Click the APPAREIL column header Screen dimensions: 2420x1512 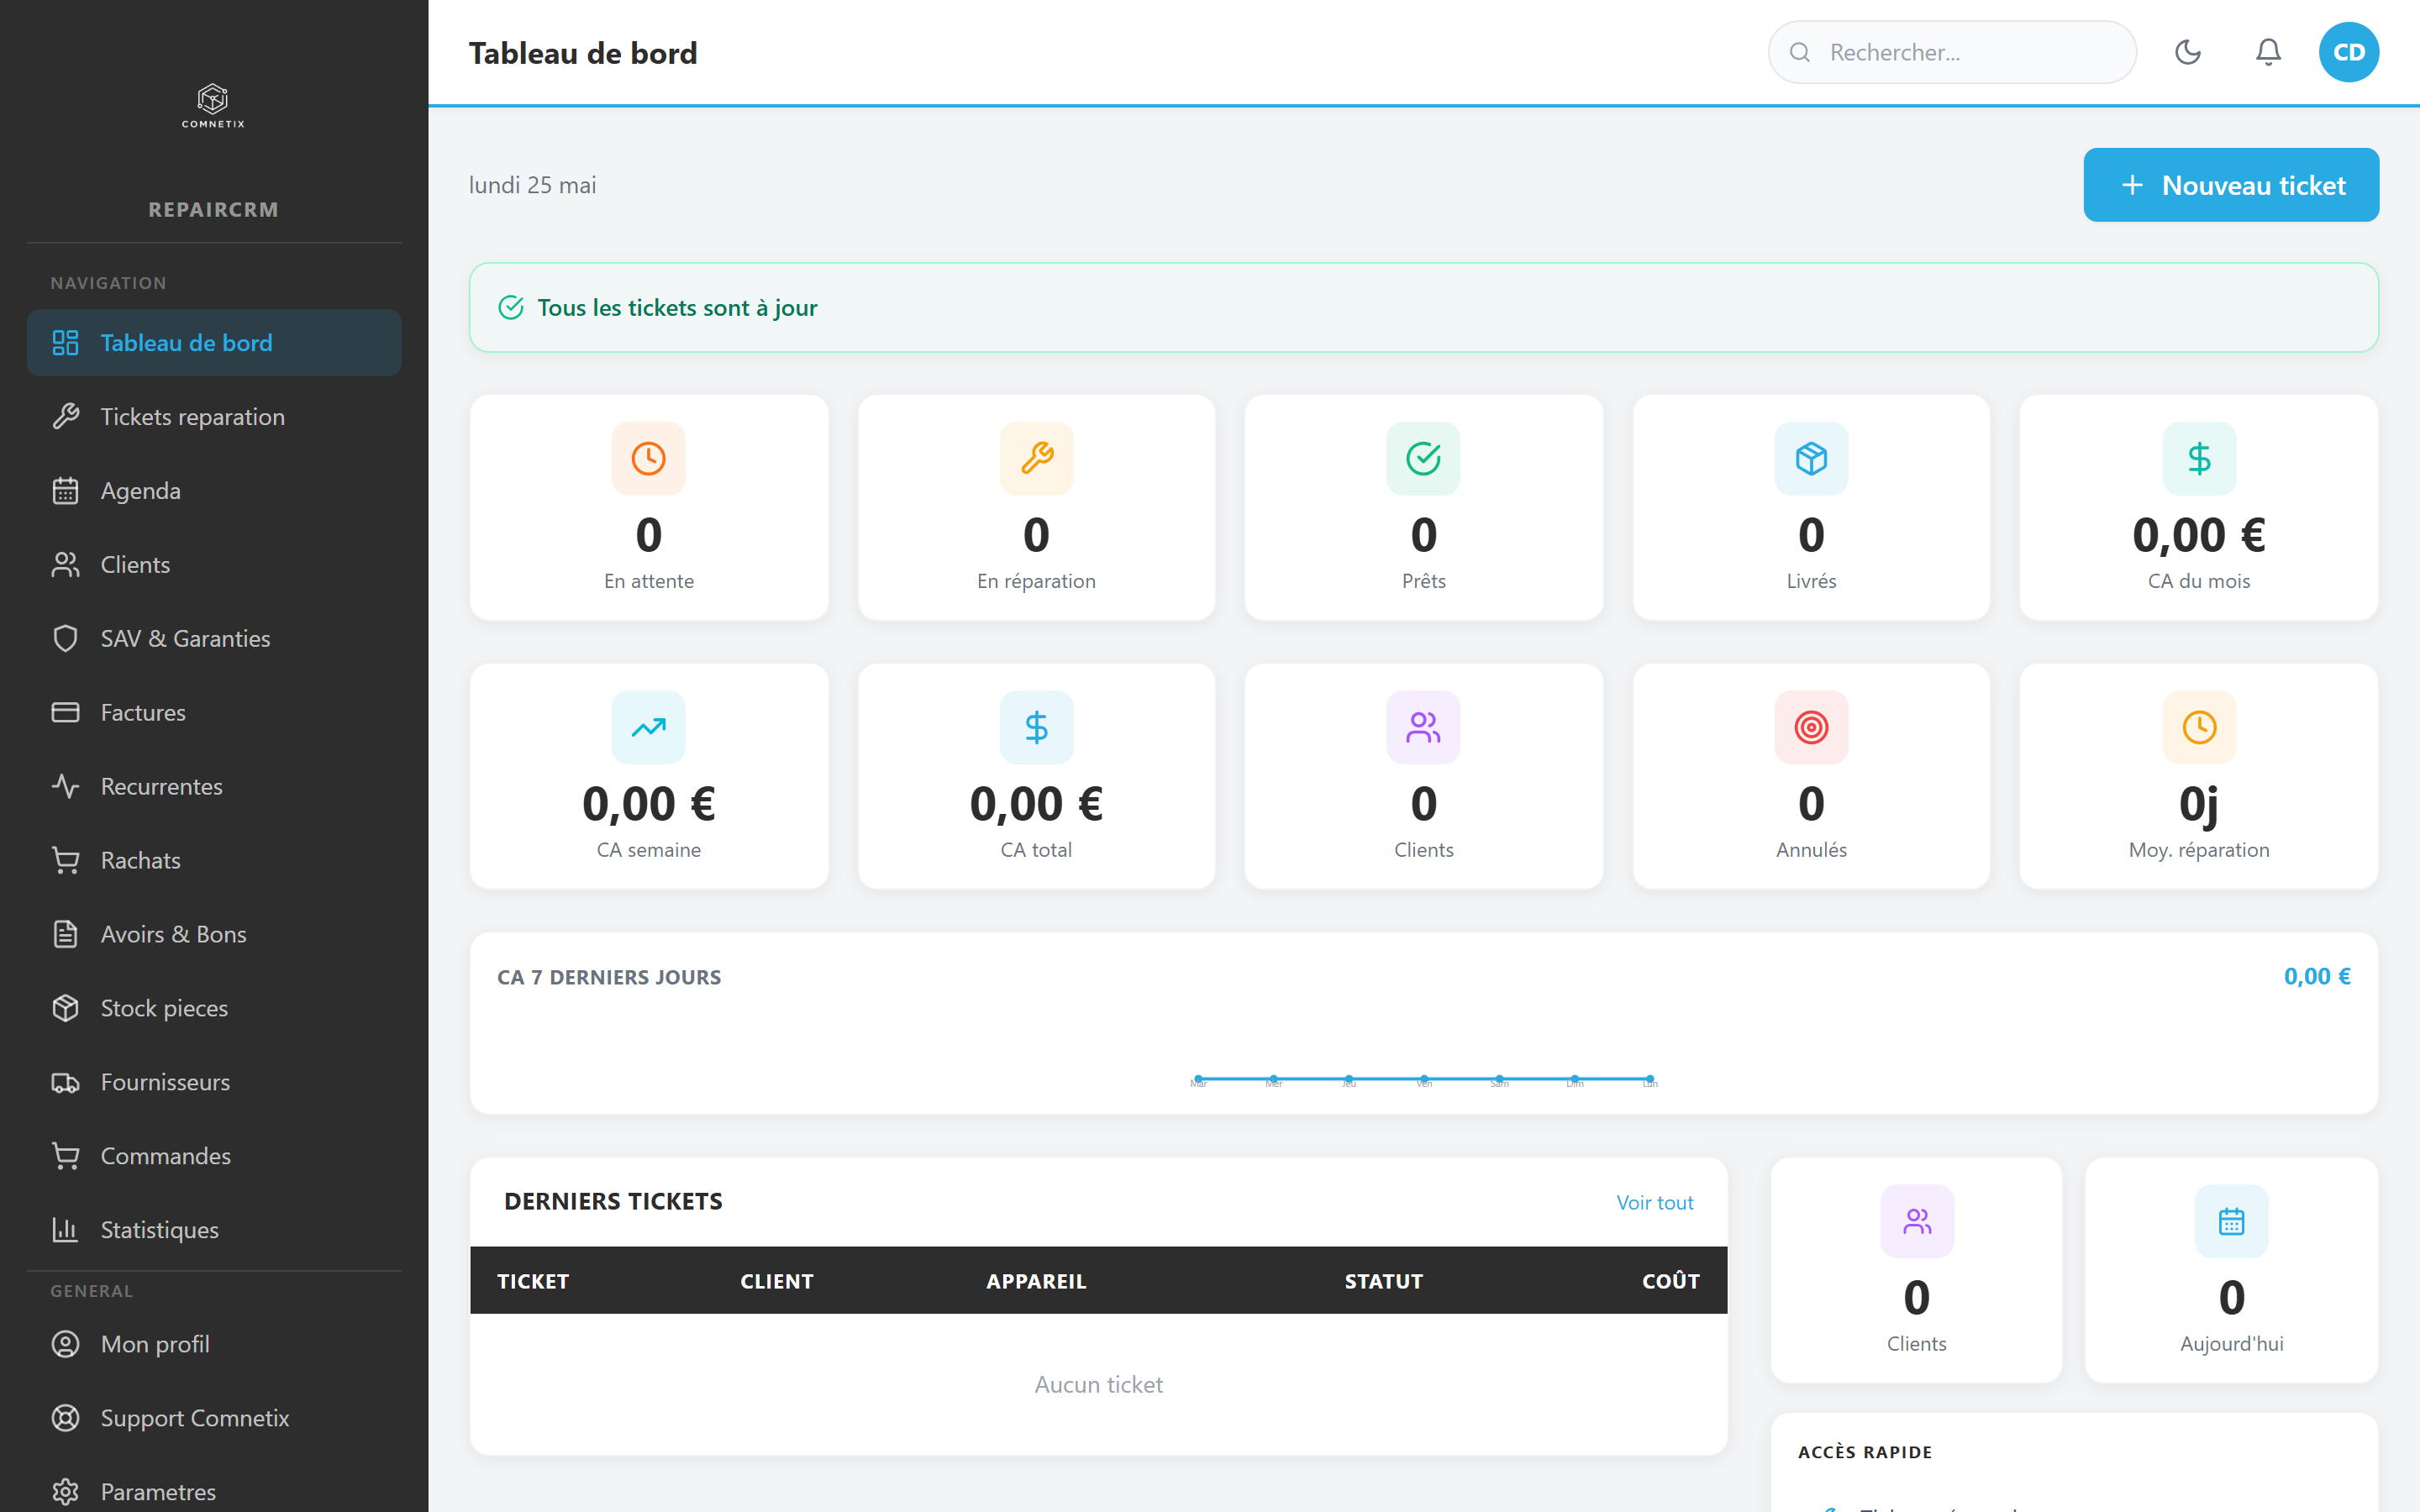1036,1281
